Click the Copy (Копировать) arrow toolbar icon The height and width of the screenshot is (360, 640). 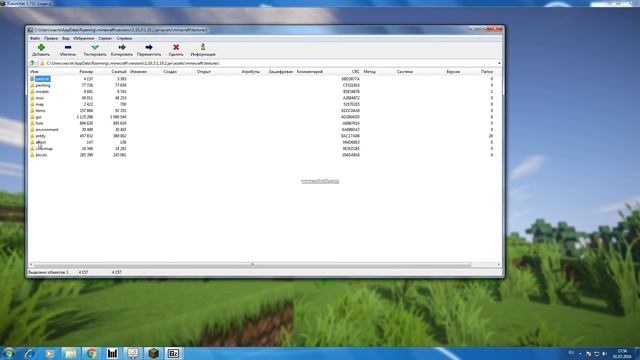pyautogui.click(x=122, y=48)
